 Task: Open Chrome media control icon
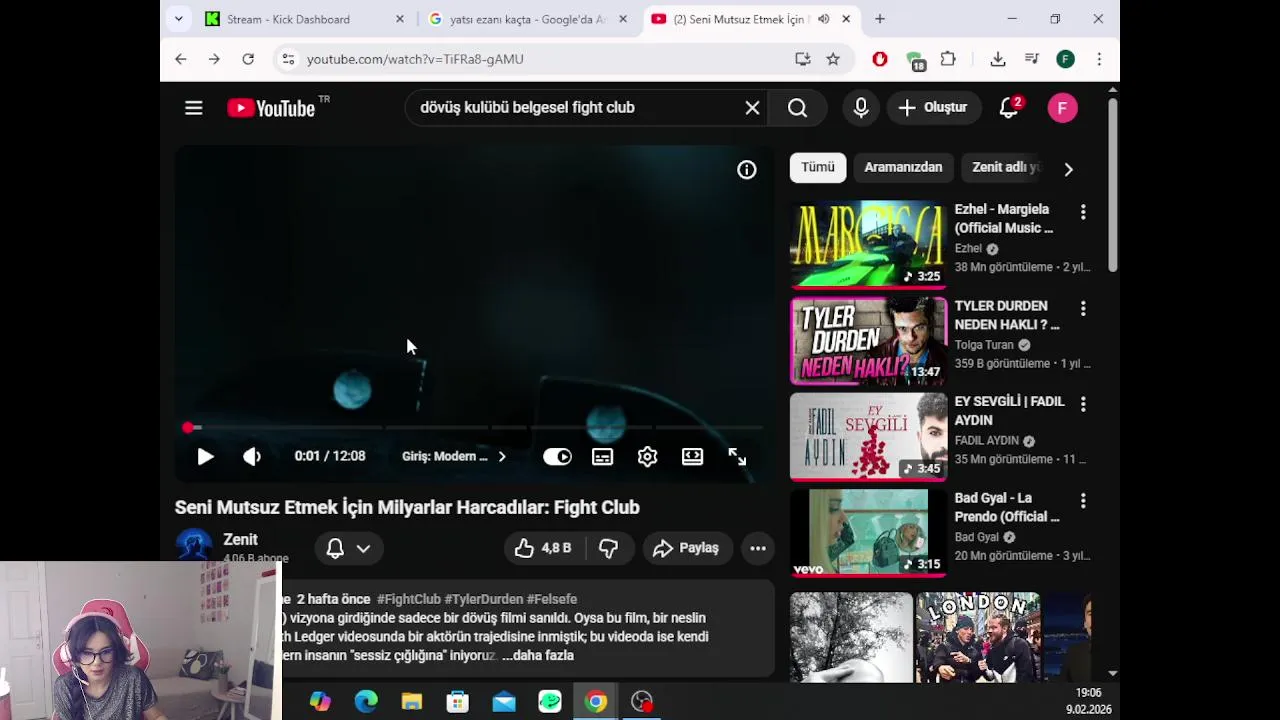[x=1031, y=59]
